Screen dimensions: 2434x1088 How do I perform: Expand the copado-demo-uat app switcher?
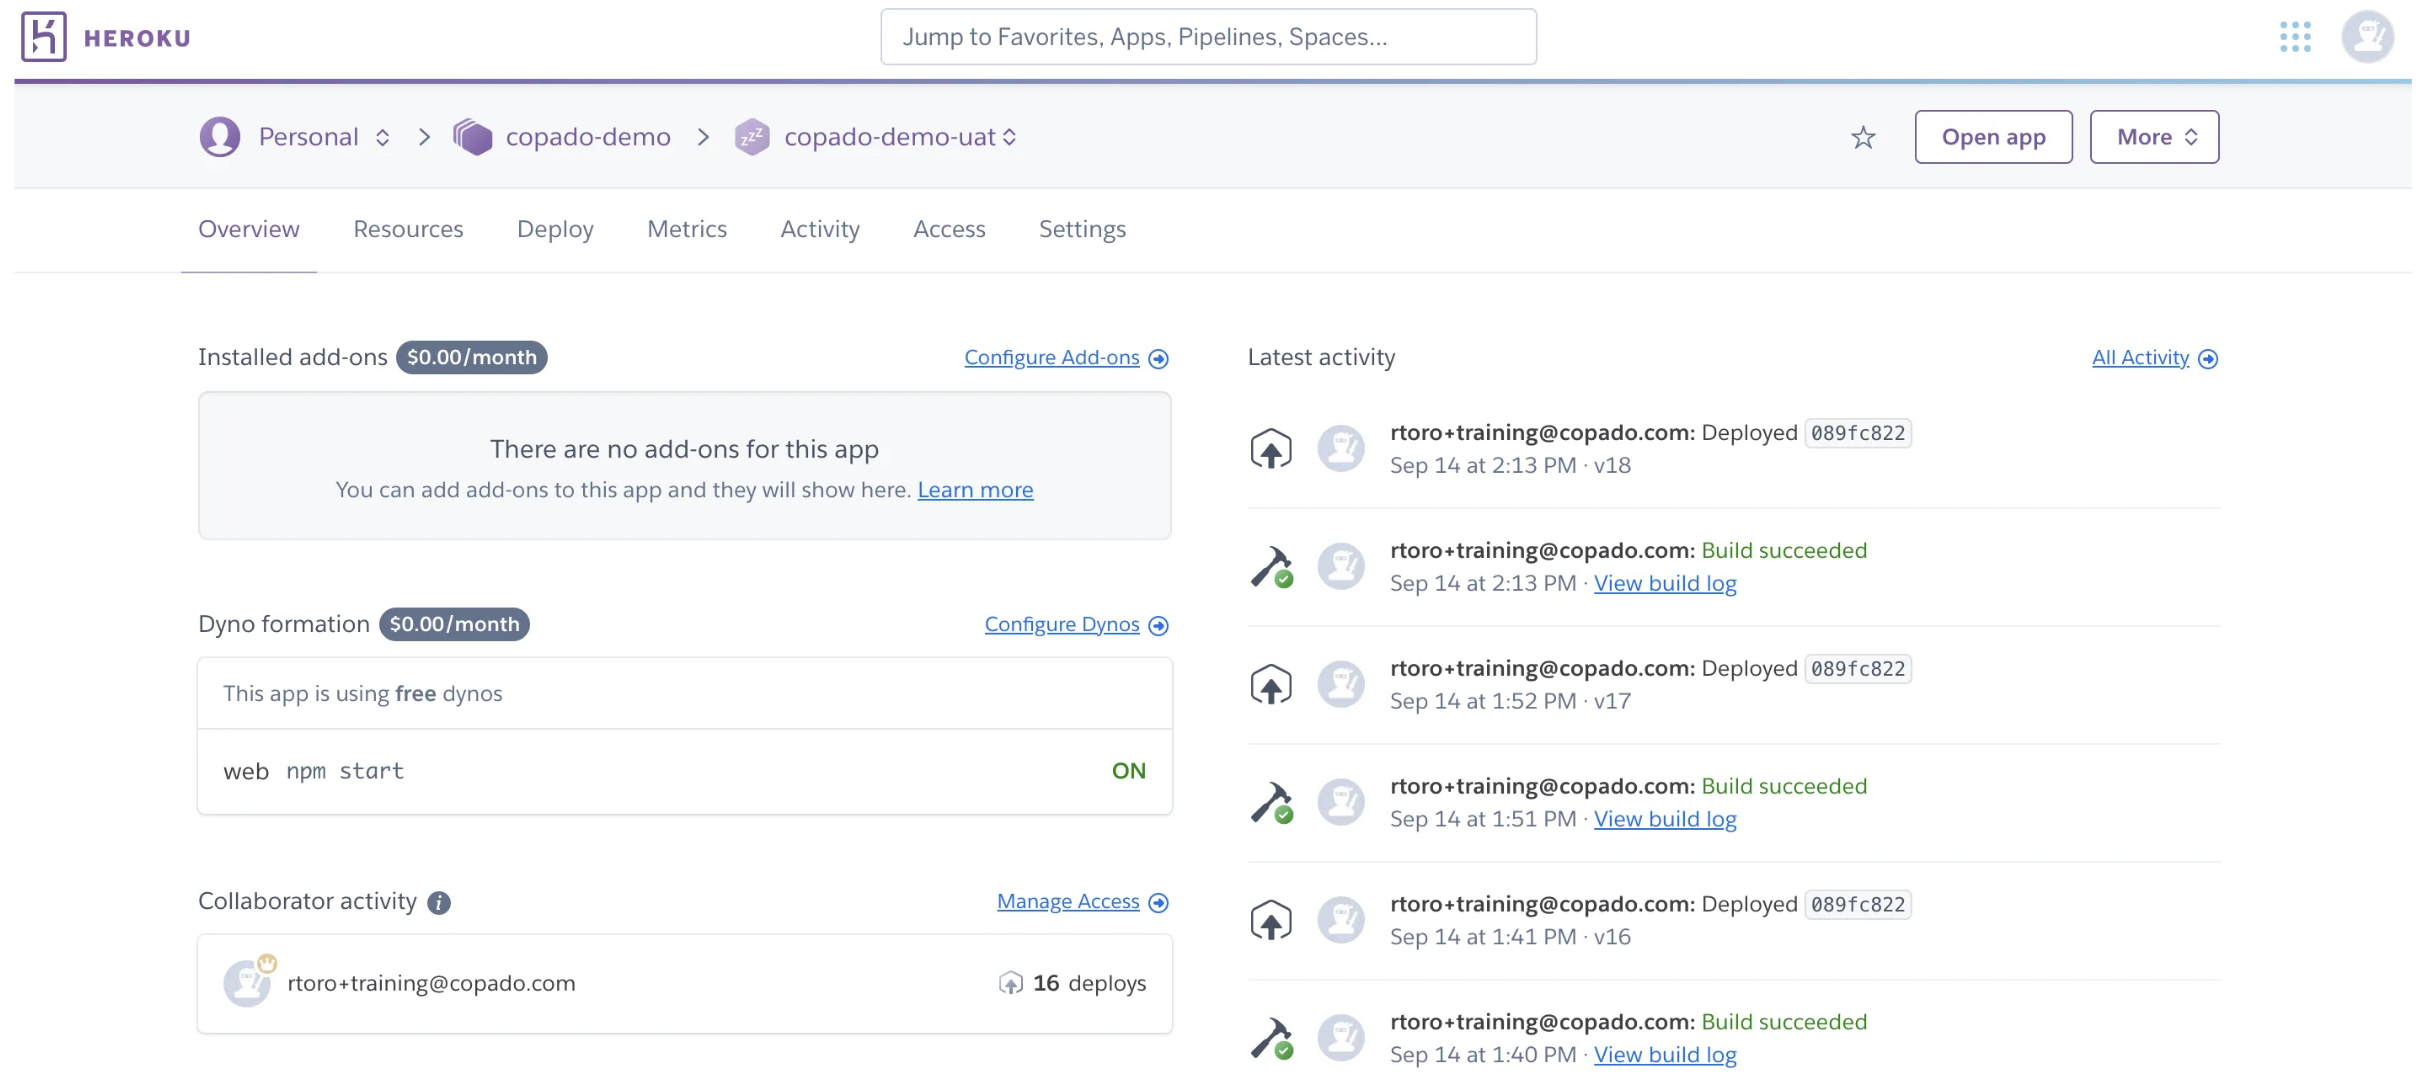click(1010, 137)
